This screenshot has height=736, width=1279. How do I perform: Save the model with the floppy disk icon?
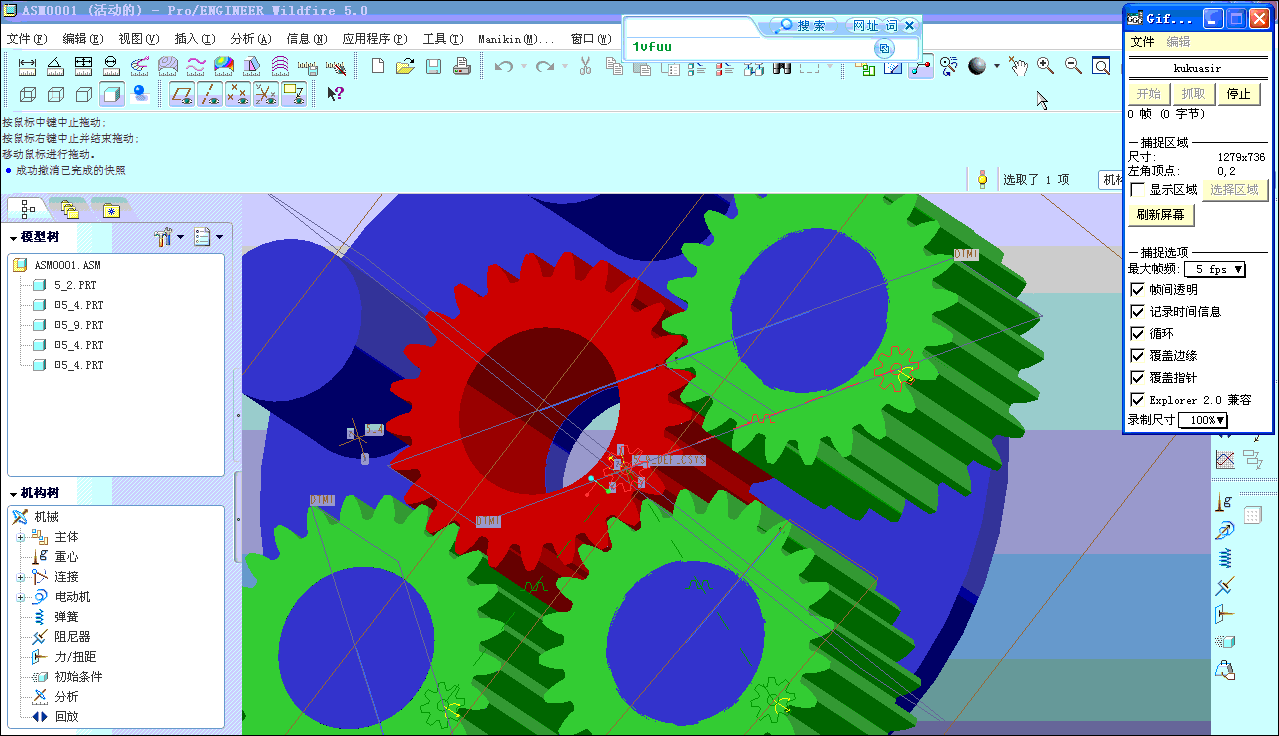coord(433,66)
